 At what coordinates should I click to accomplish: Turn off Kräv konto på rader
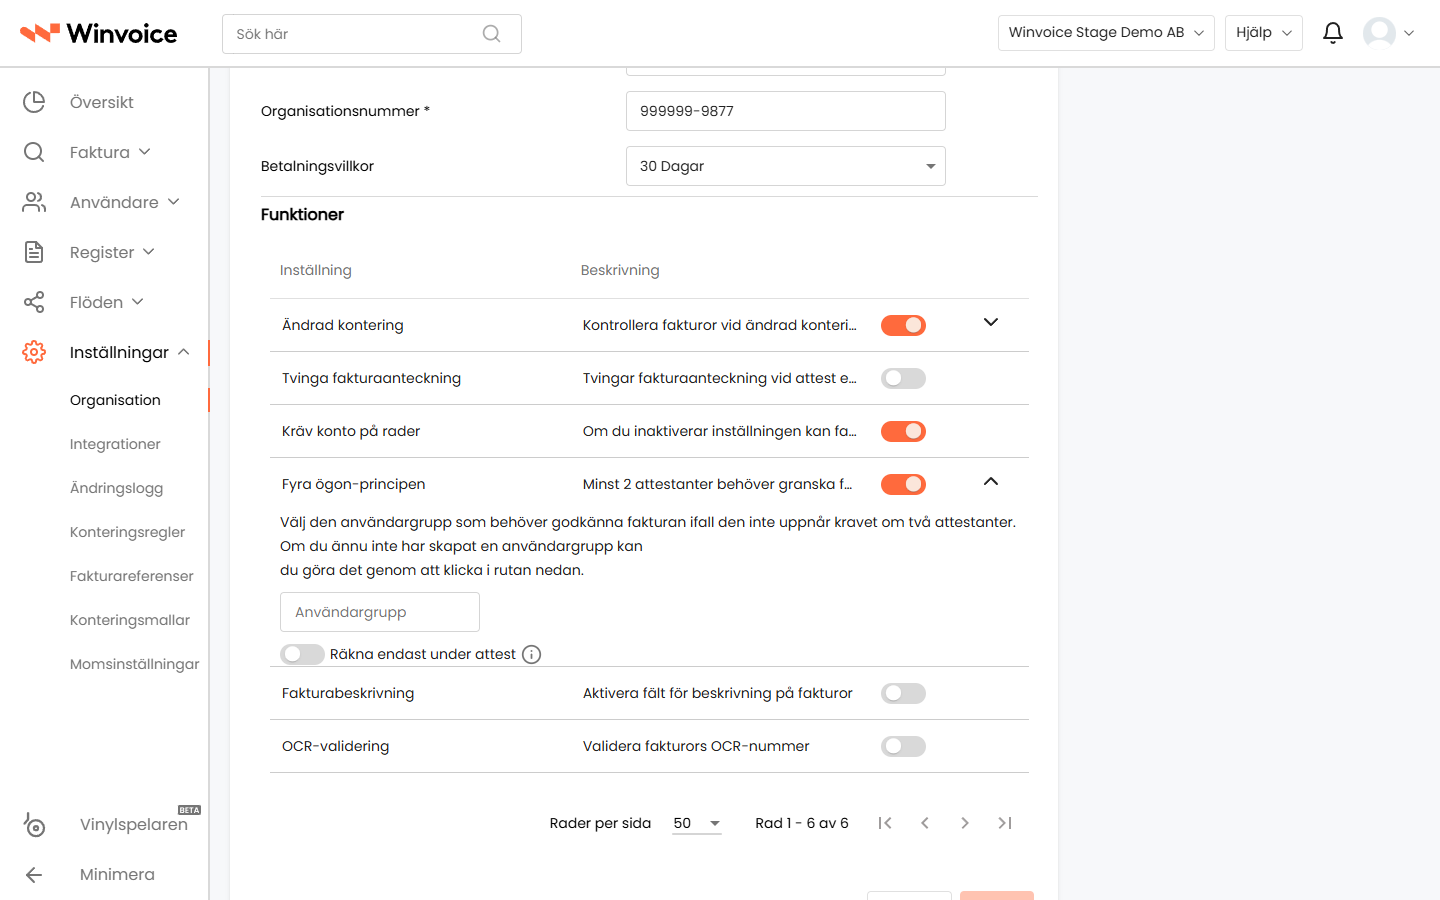tap(903, 431)
